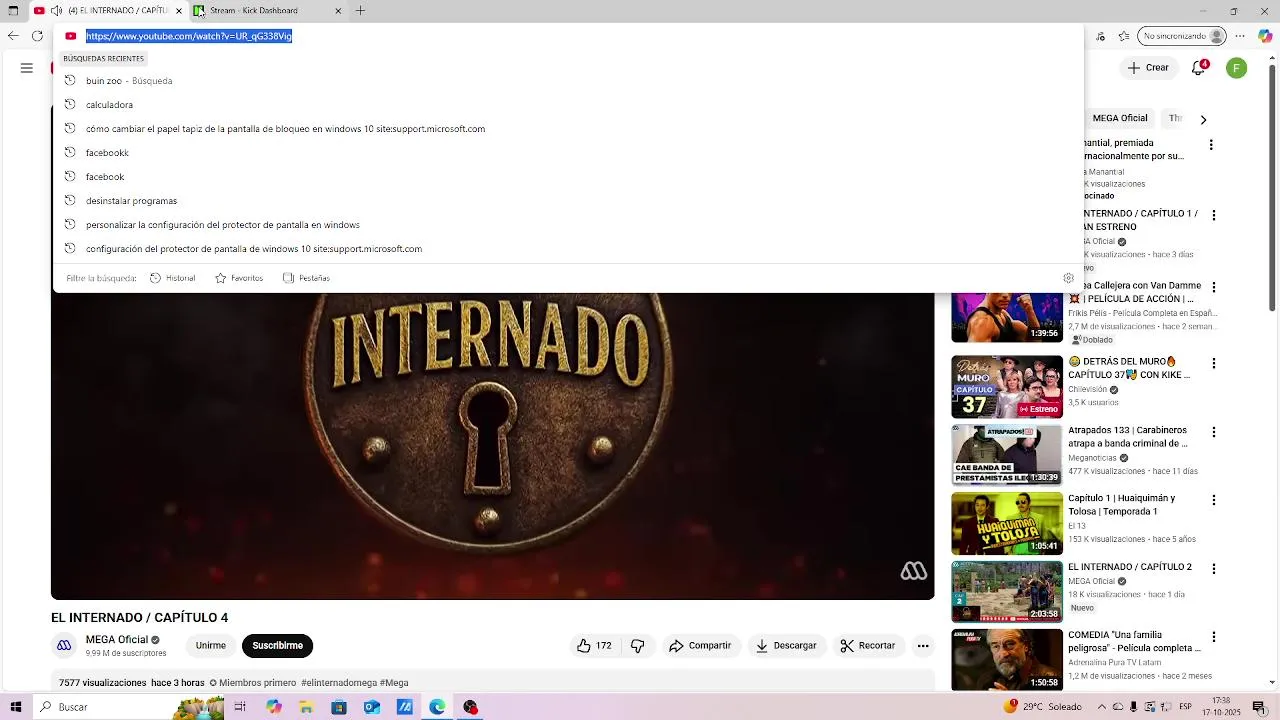Open EL INTERNADO CAPÍTULO 2 thumbnail
Viewport: 1280px width, 720px height.
[1007, 592]
